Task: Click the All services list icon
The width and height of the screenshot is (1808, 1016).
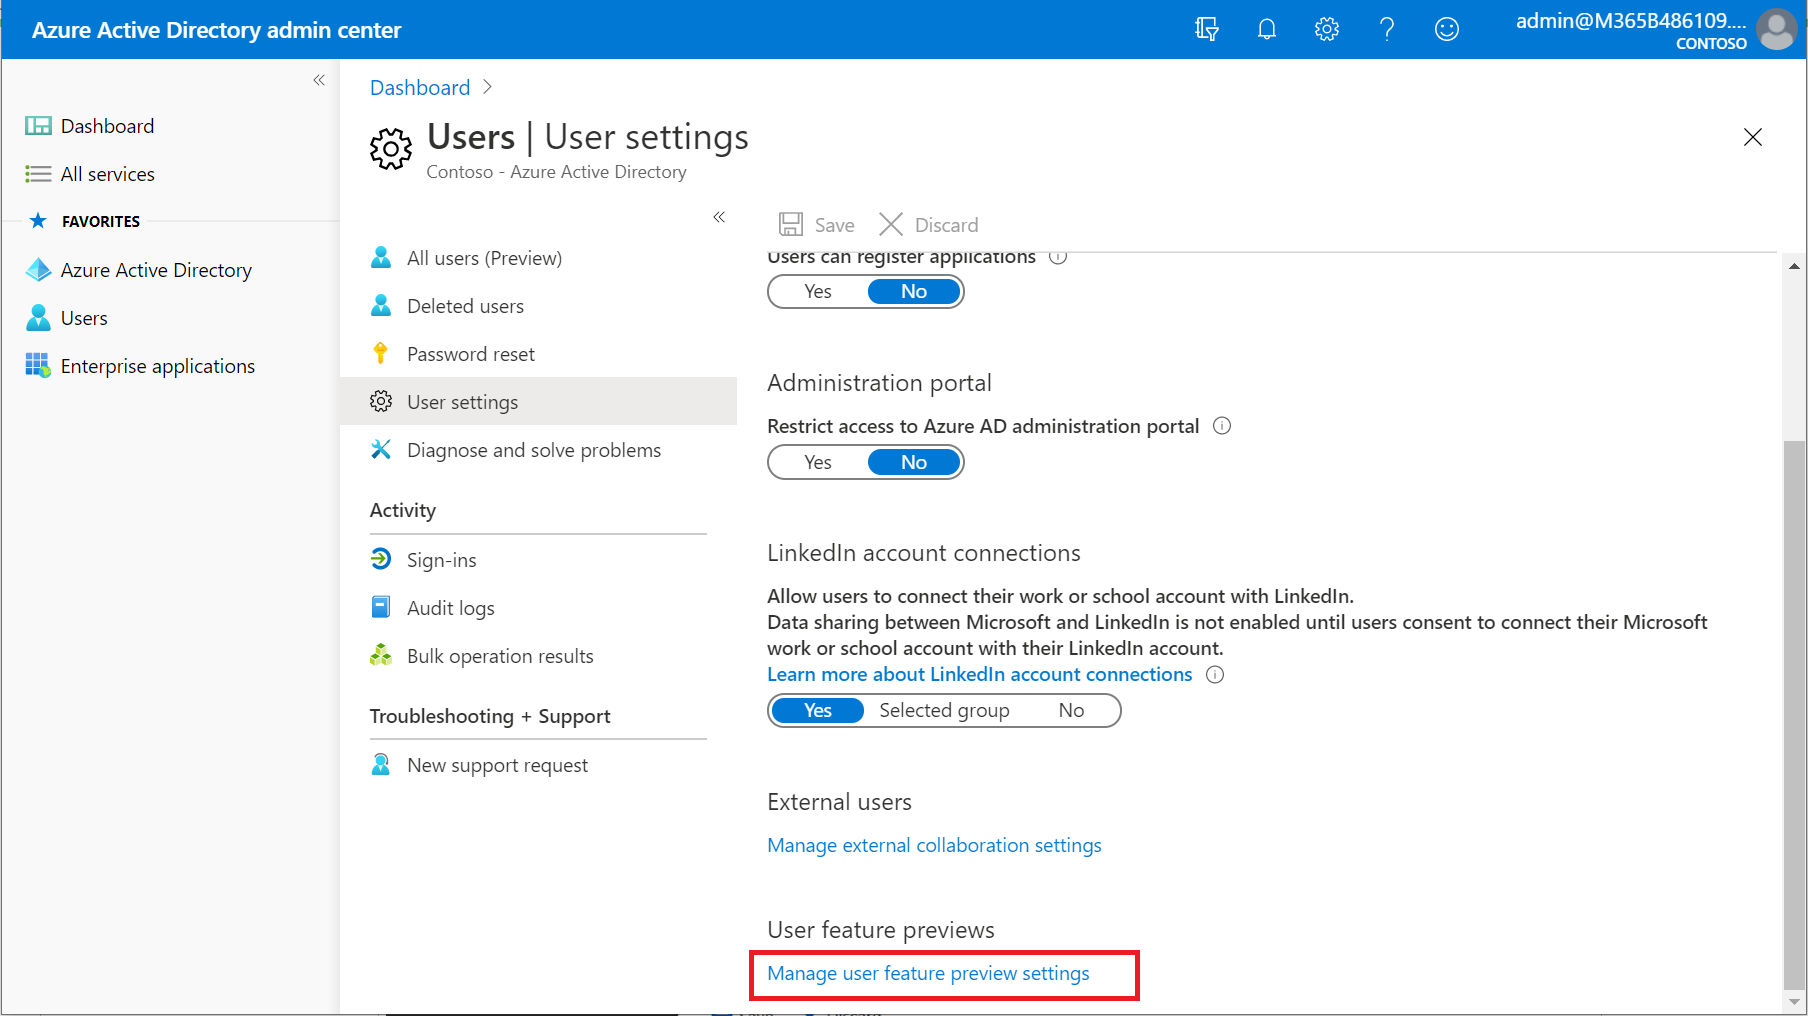Action: pyautogui.click(x=38, y=174)
